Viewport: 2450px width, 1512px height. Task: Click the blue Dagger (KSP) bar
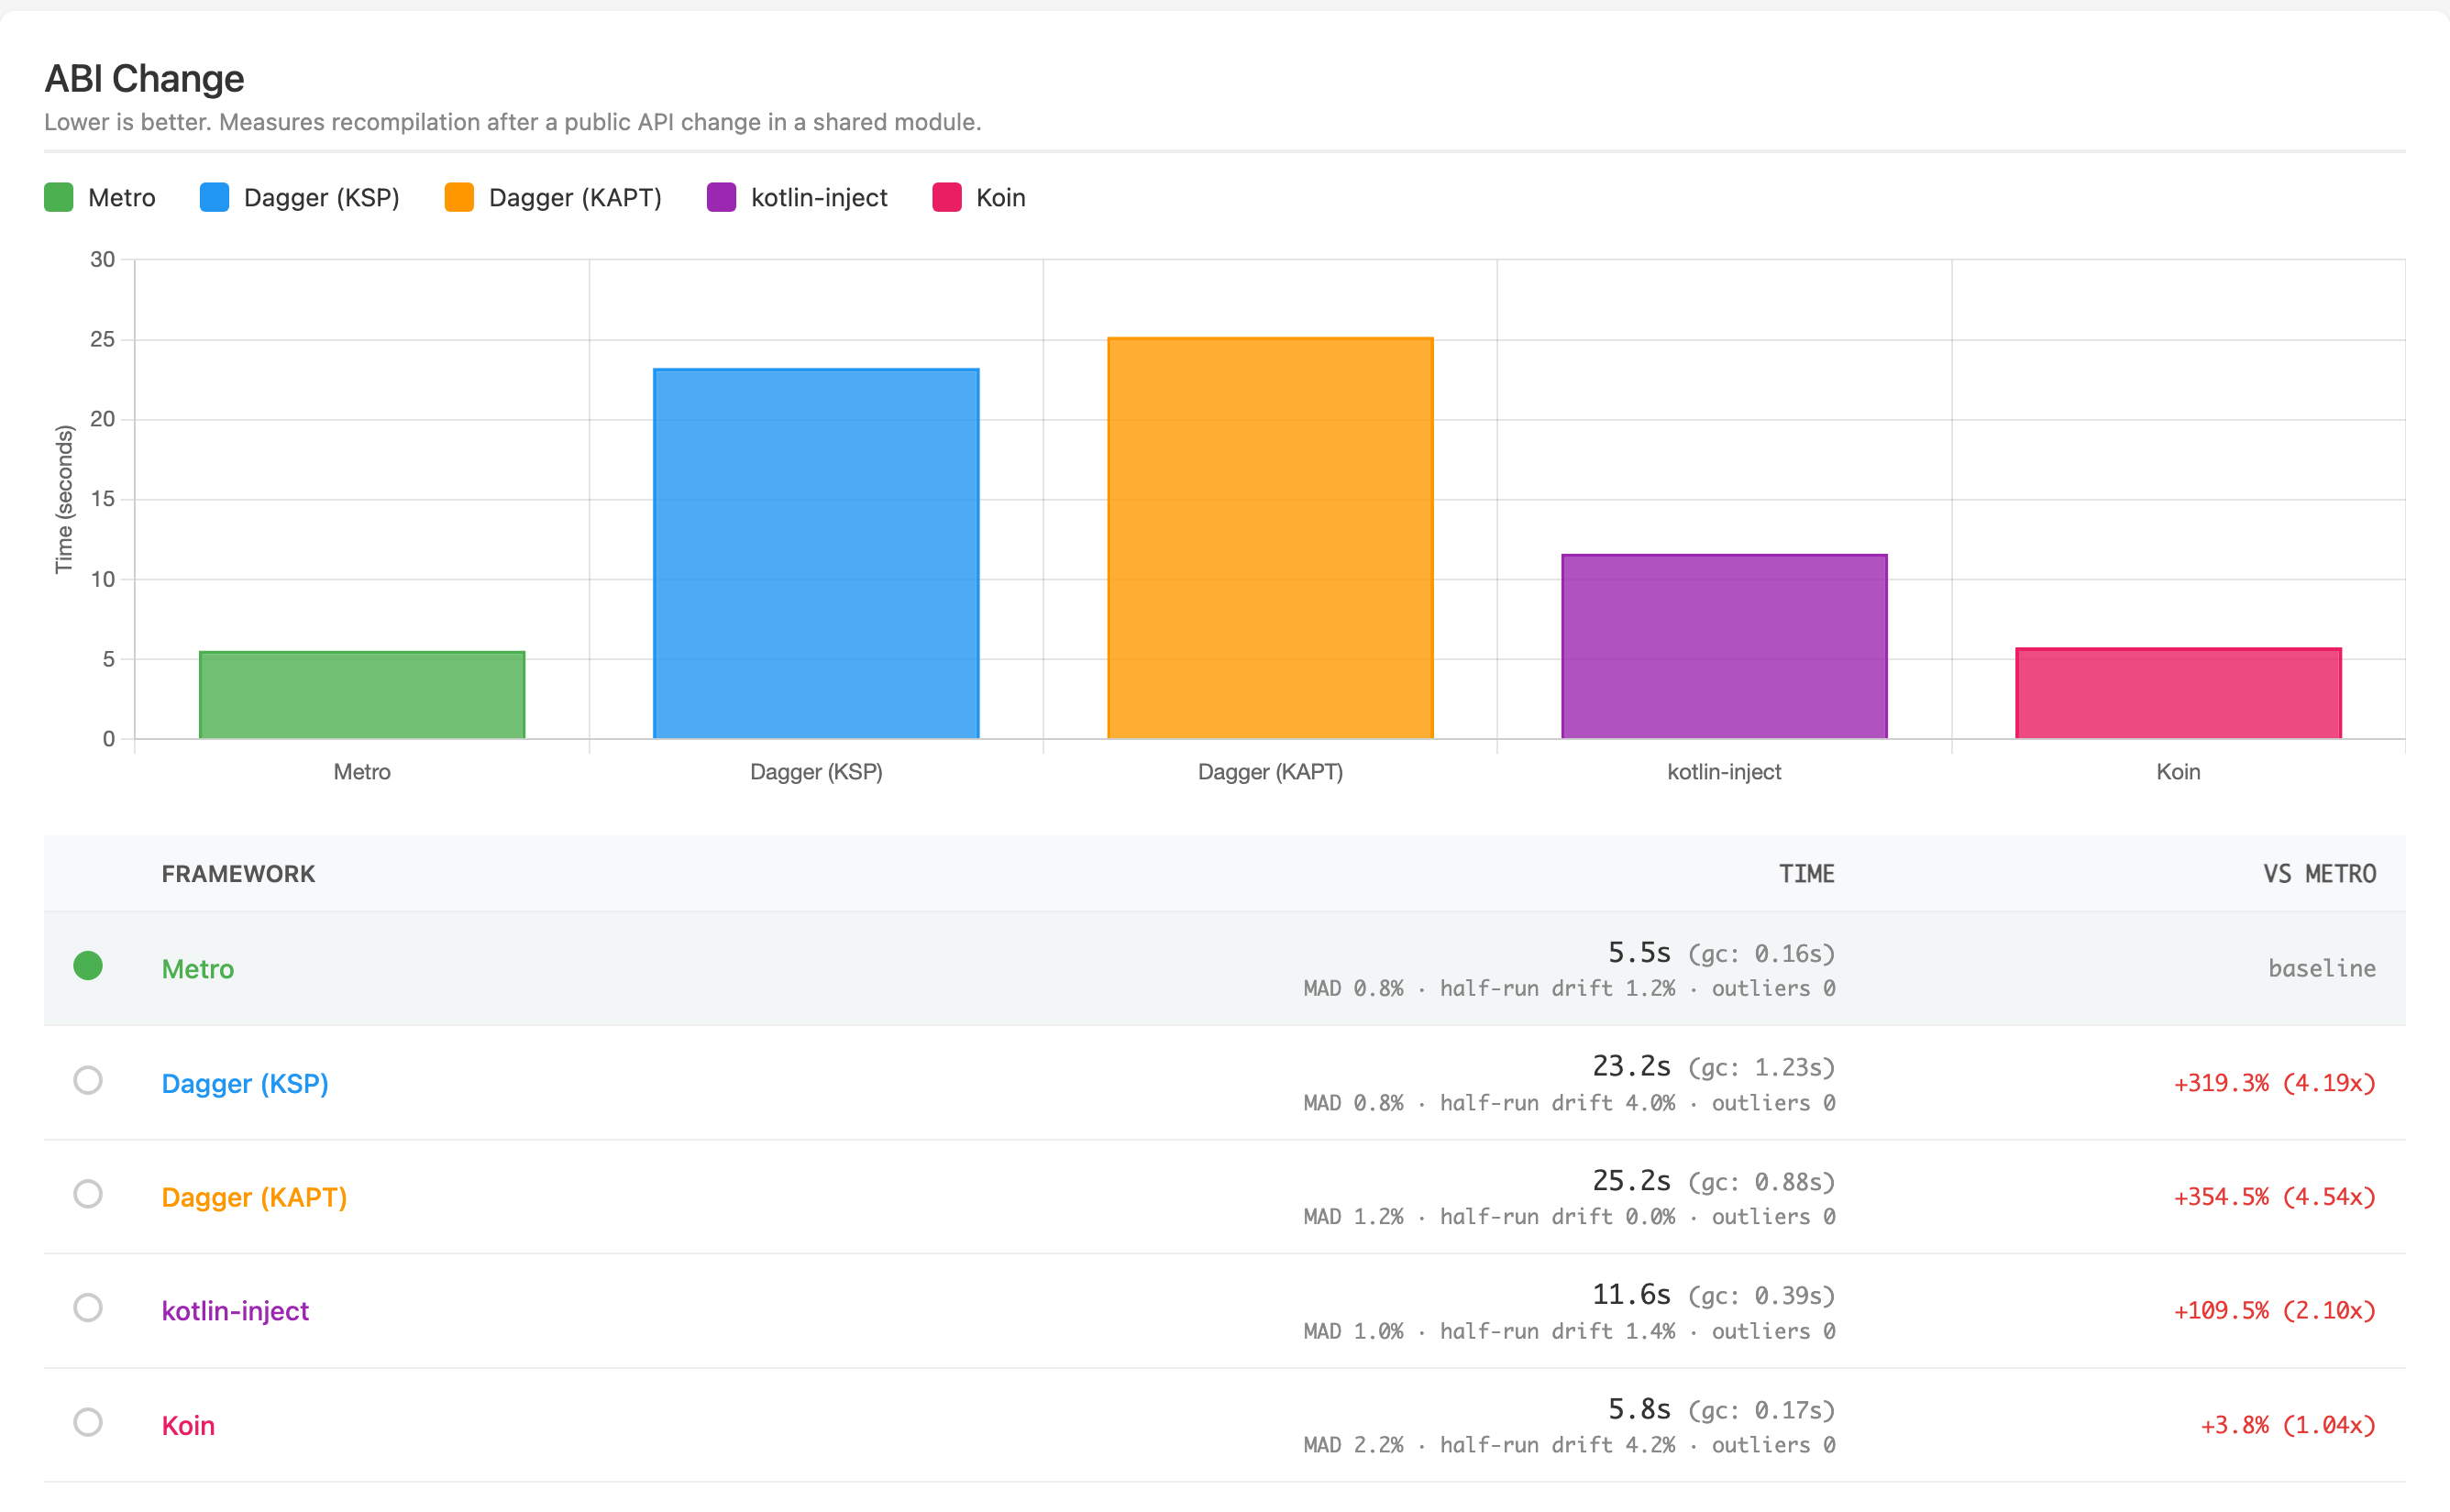click(x=816, y=554)
